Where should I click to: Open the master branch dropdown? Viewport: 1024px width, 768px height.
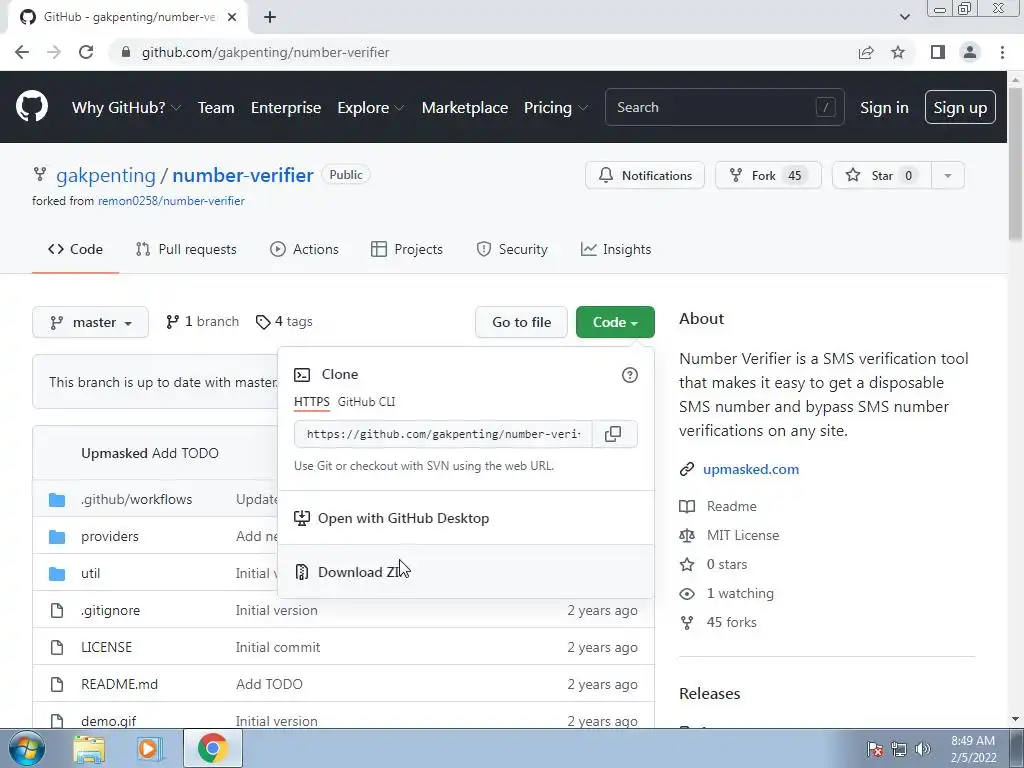coord(90,322)
